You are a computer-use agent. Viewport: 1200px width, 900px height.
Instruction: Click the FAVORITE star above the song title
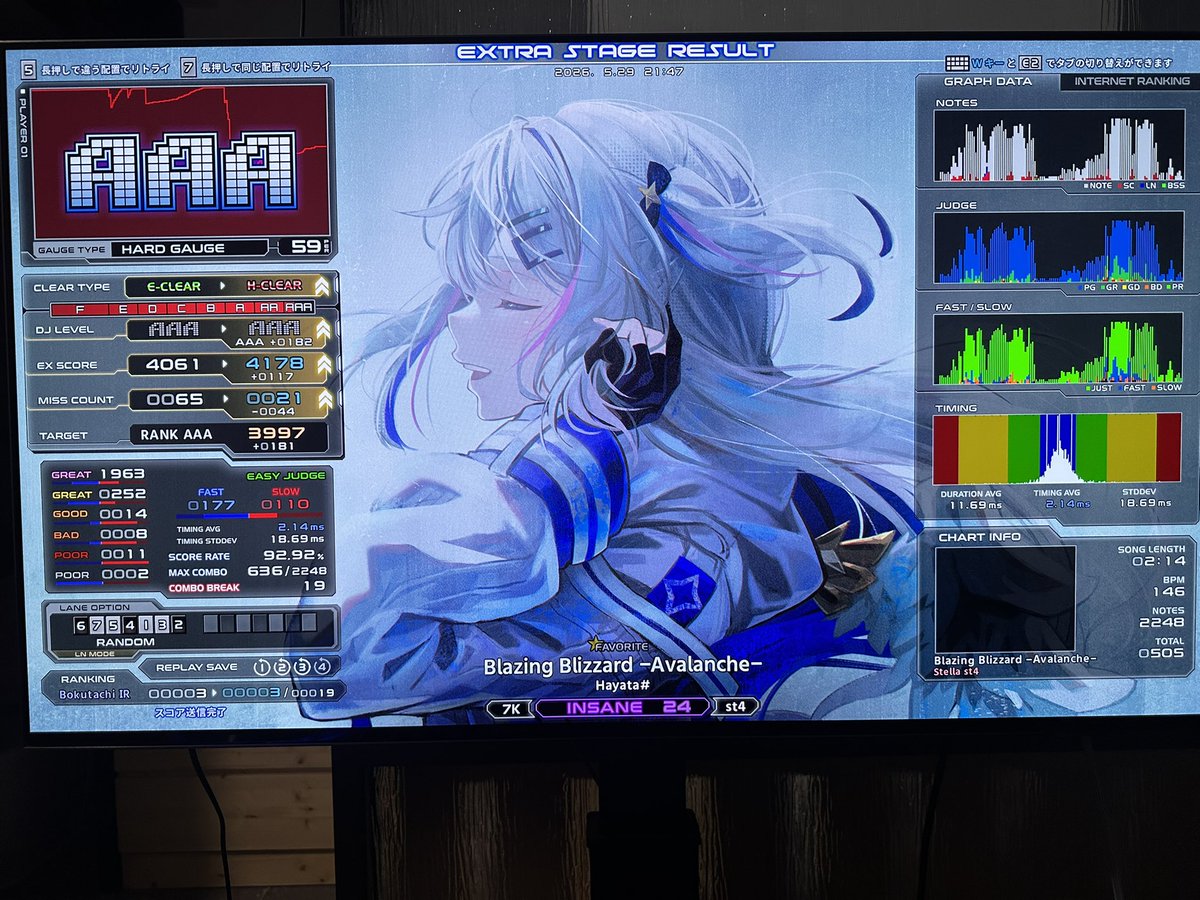(595, 645)
